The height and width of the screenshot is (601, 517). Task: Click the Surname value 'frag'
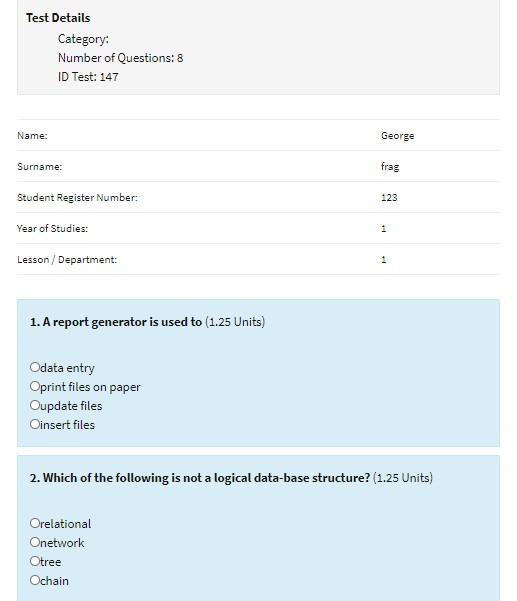[390, 167]
